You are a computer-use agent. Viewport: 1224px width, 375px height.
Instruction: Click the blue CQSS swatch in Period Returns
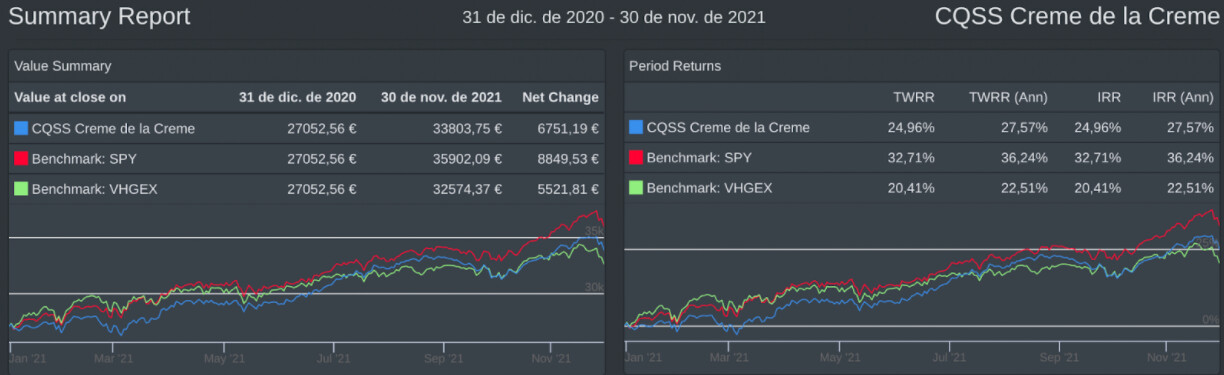tap(636, 127)
